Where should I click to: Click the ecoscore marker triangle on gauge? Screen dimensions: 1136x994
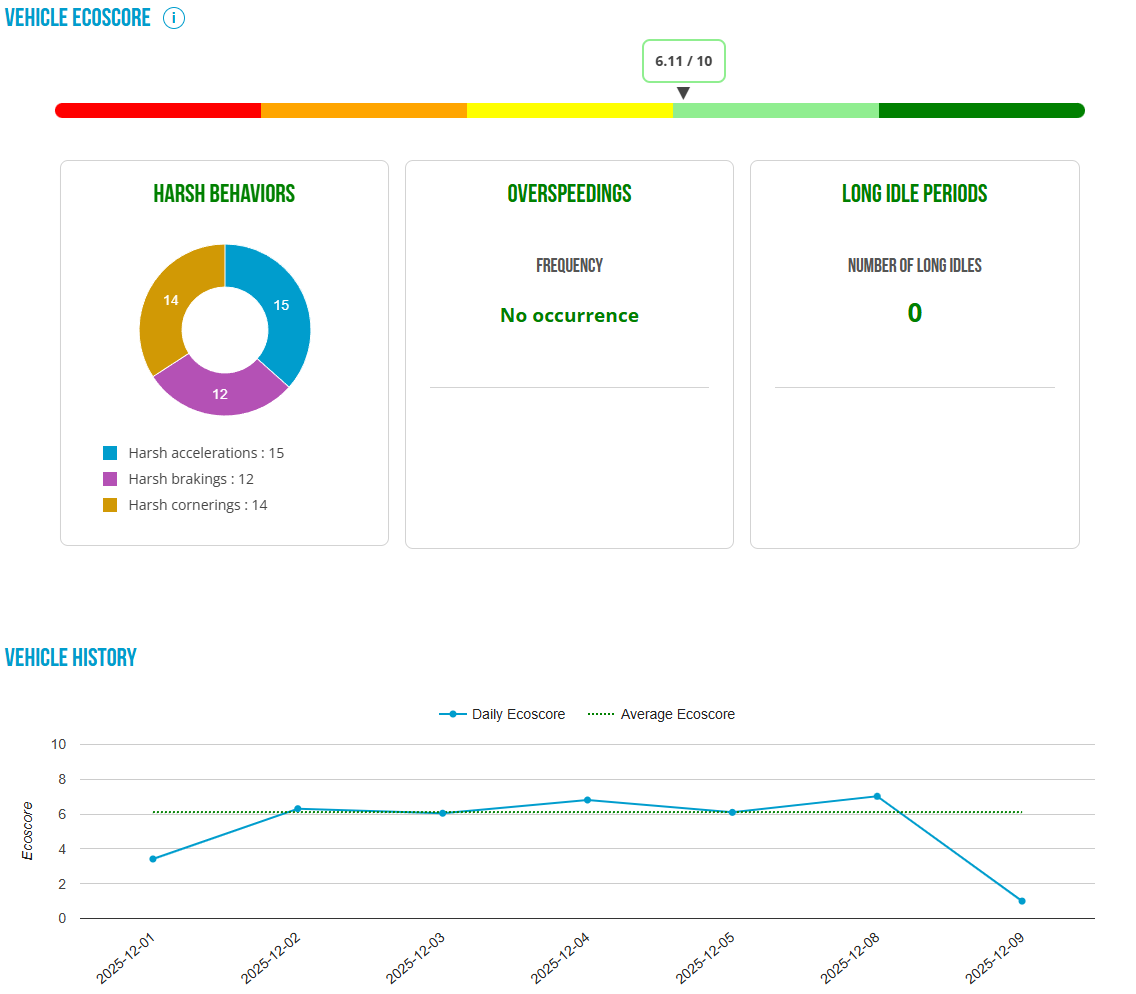683,93
